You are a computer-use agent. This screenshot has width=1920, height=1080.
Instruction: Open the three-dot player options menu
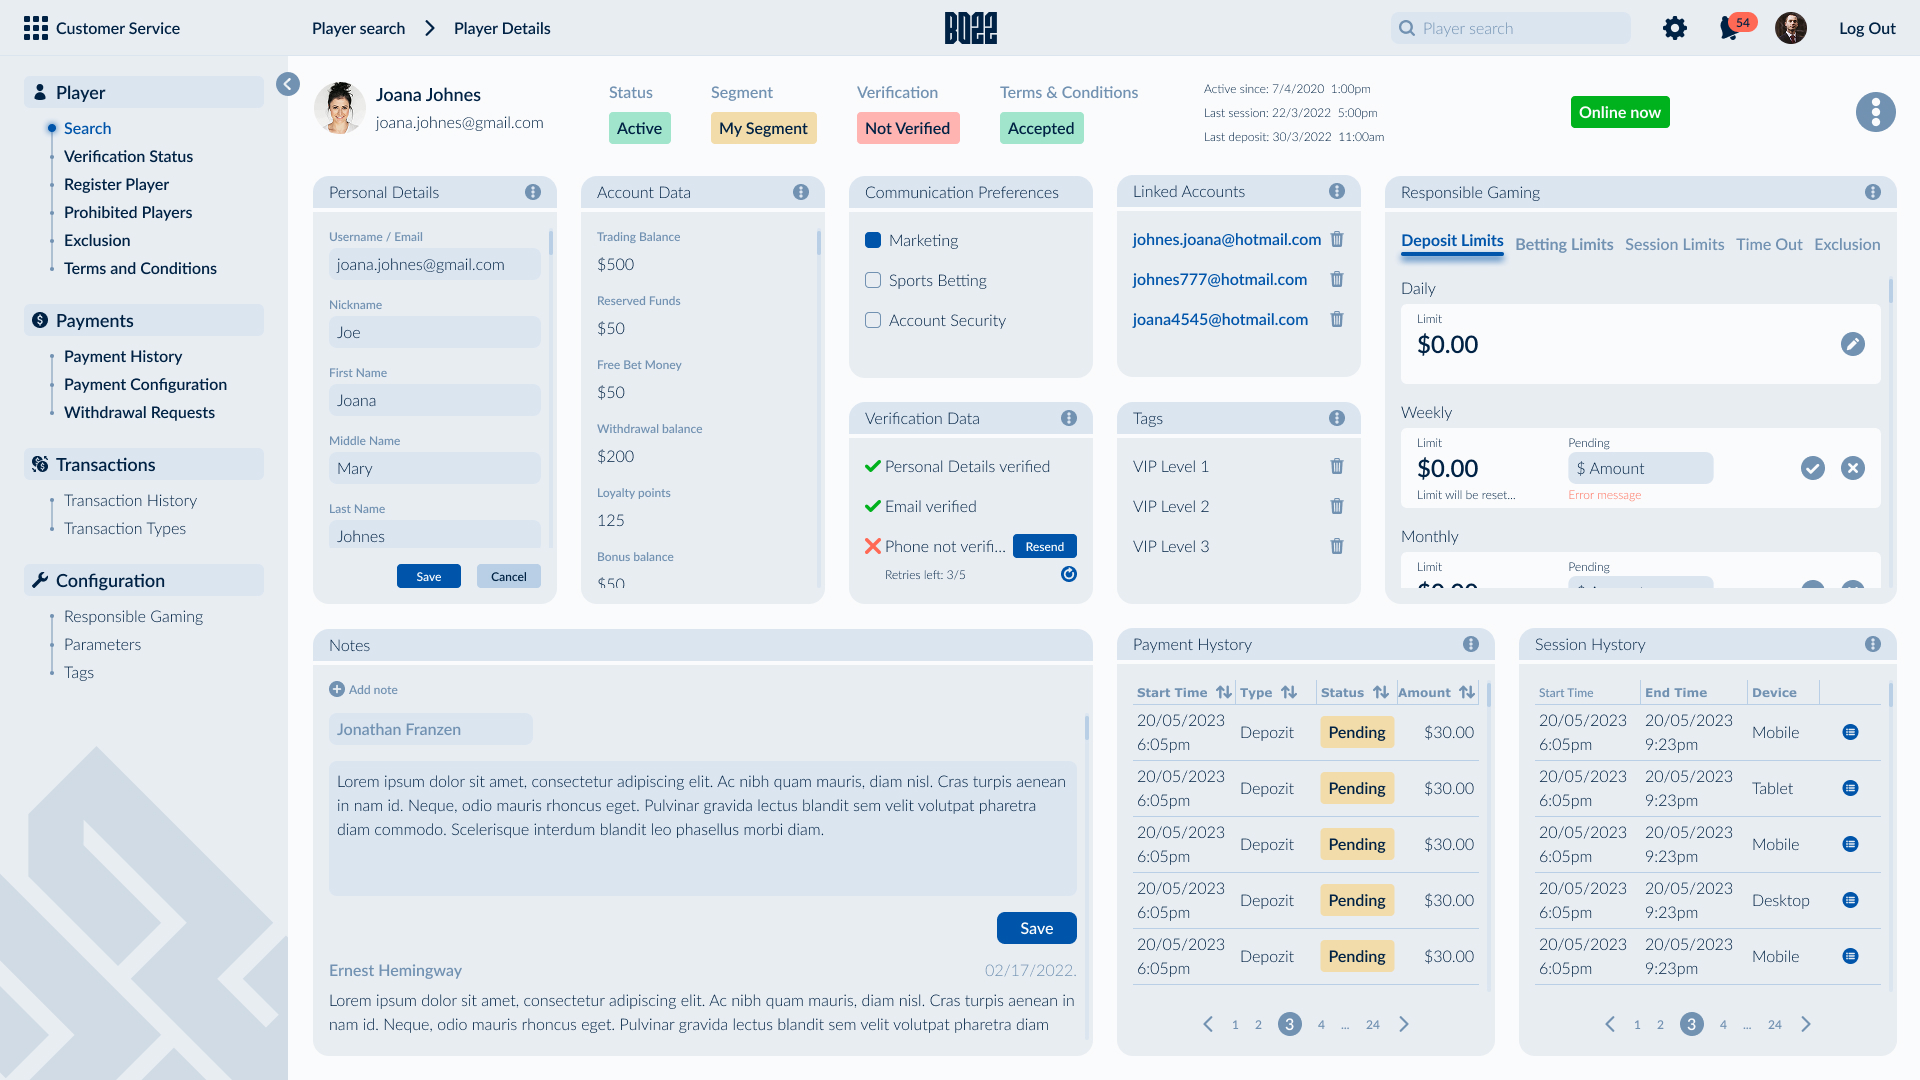coord(1875,112)
